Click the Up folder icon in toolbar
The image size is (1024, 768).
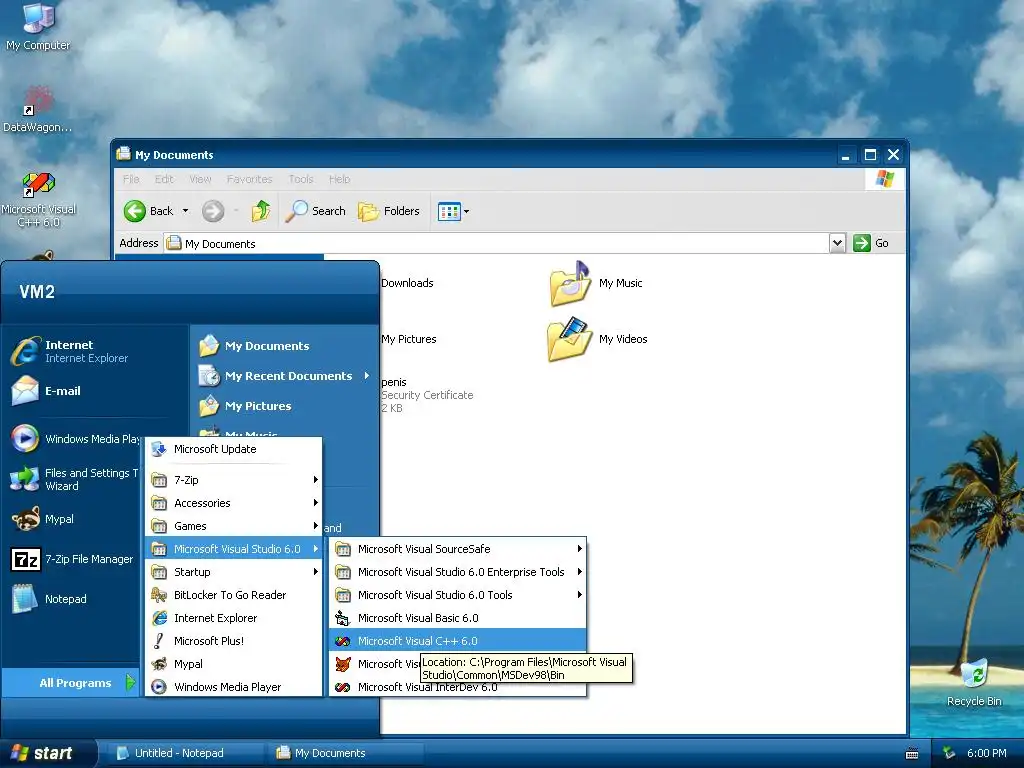pos(261,211)
